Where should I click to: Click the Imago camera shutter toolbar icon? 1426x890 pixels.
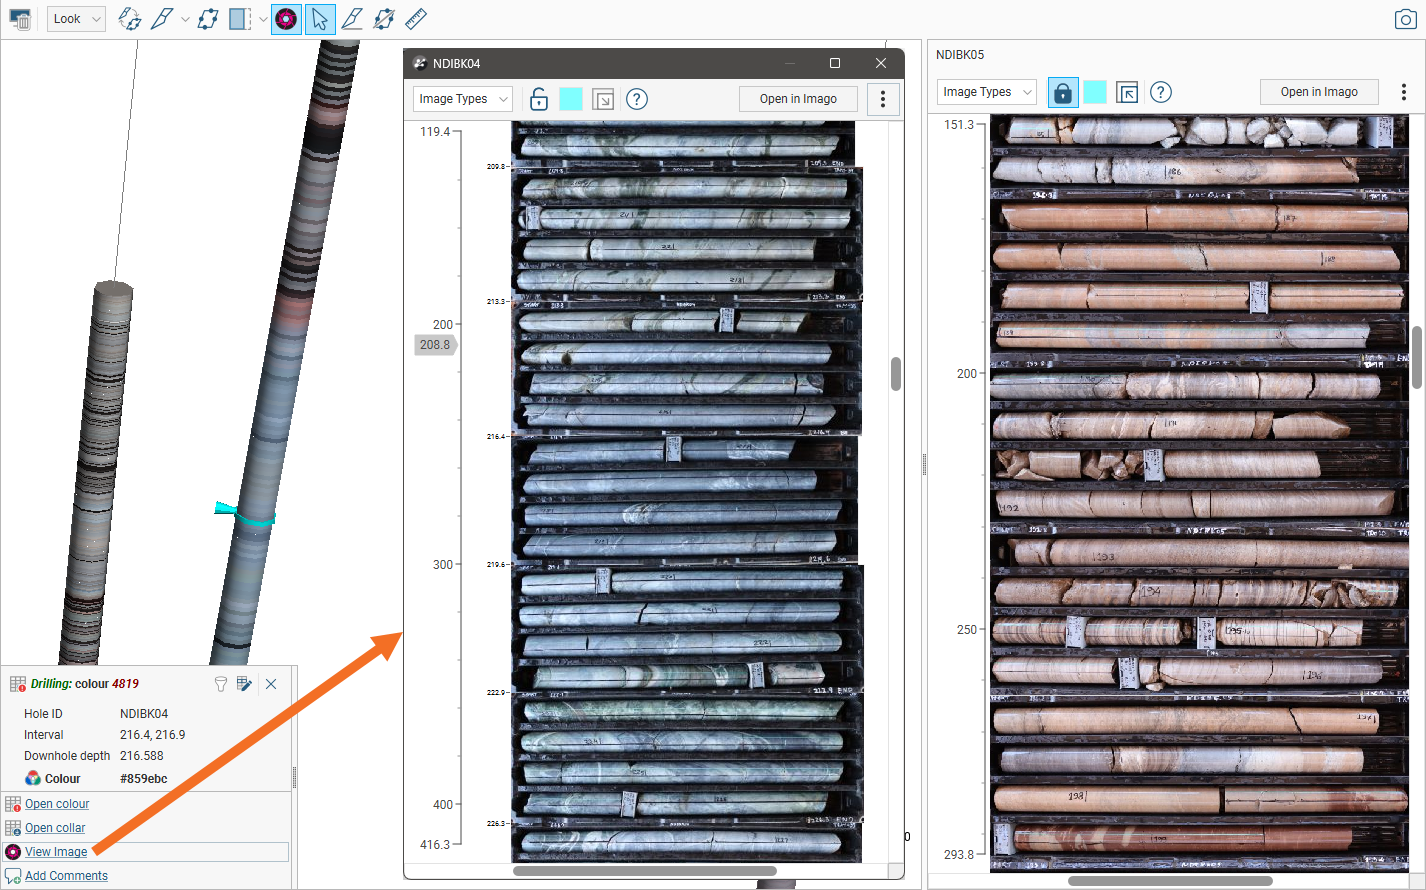(286, 19)
